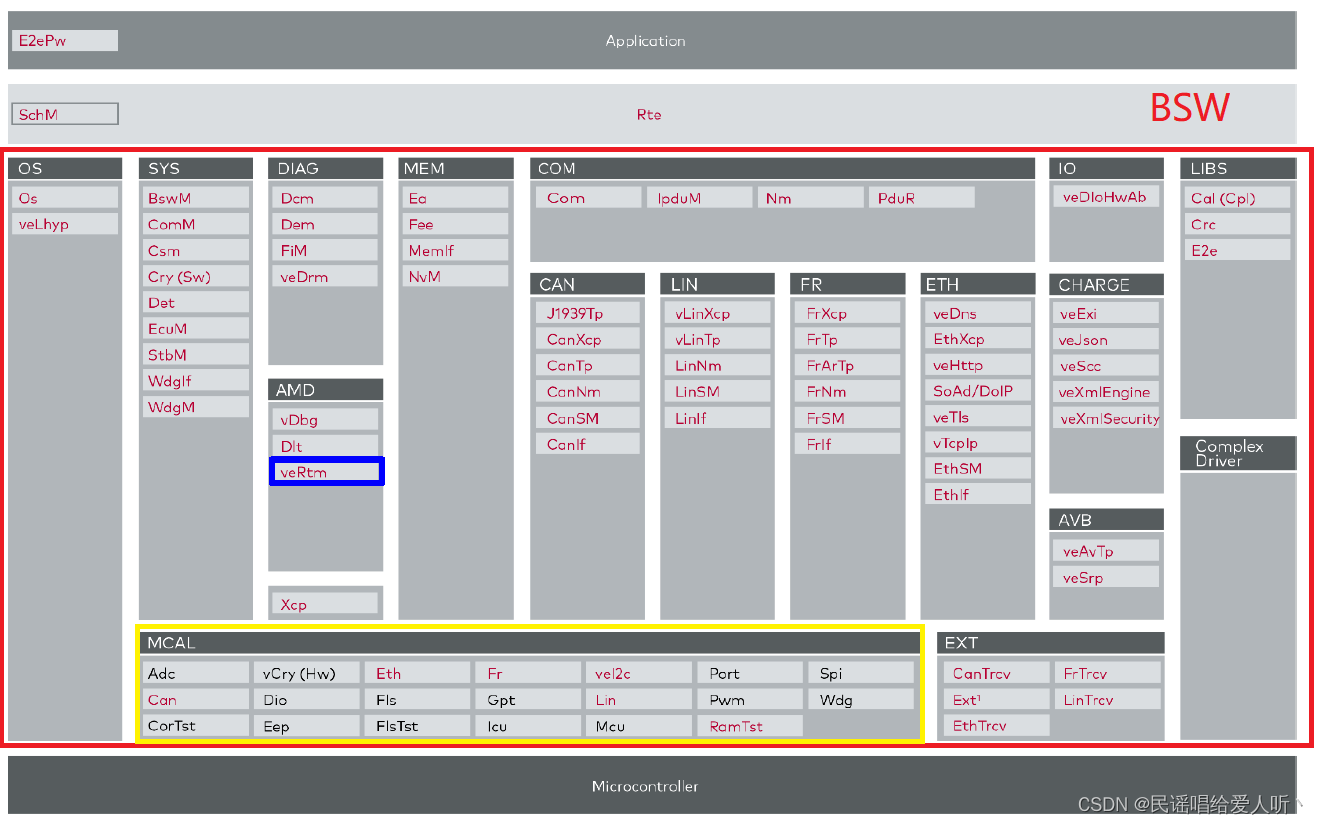Select the Nm module in COM
This screenshot has height=825, width=1318.
pyautogui.click(x=810, y=198)
